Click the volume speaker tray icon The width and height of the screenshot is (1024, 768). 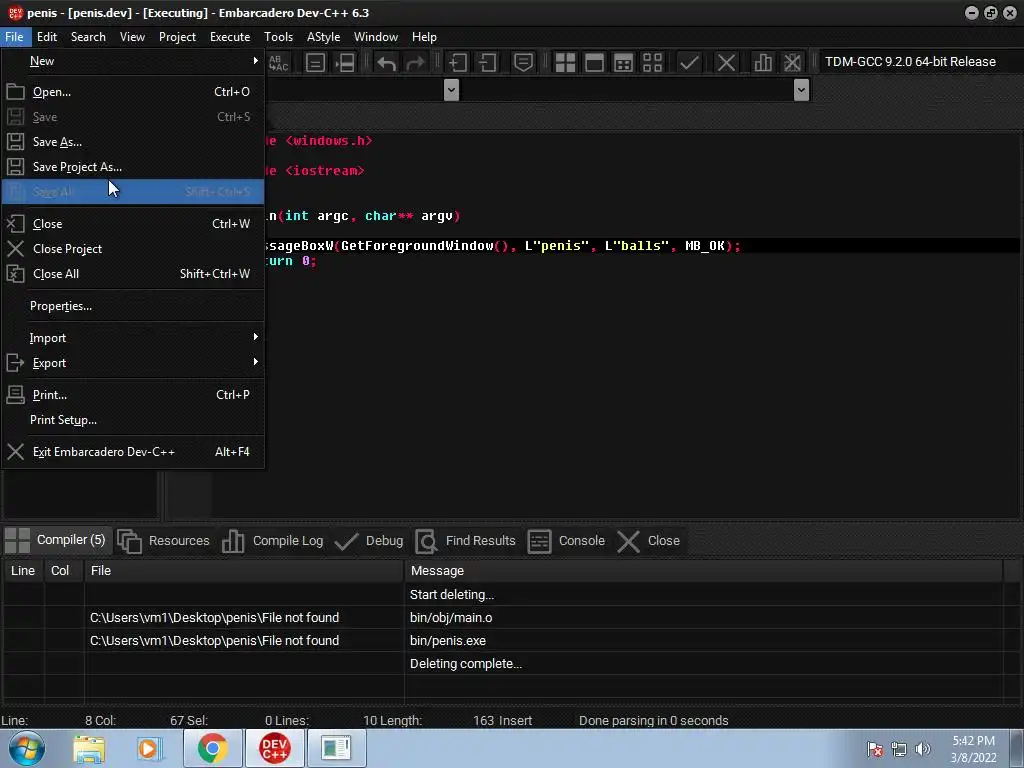pos(923,749)
